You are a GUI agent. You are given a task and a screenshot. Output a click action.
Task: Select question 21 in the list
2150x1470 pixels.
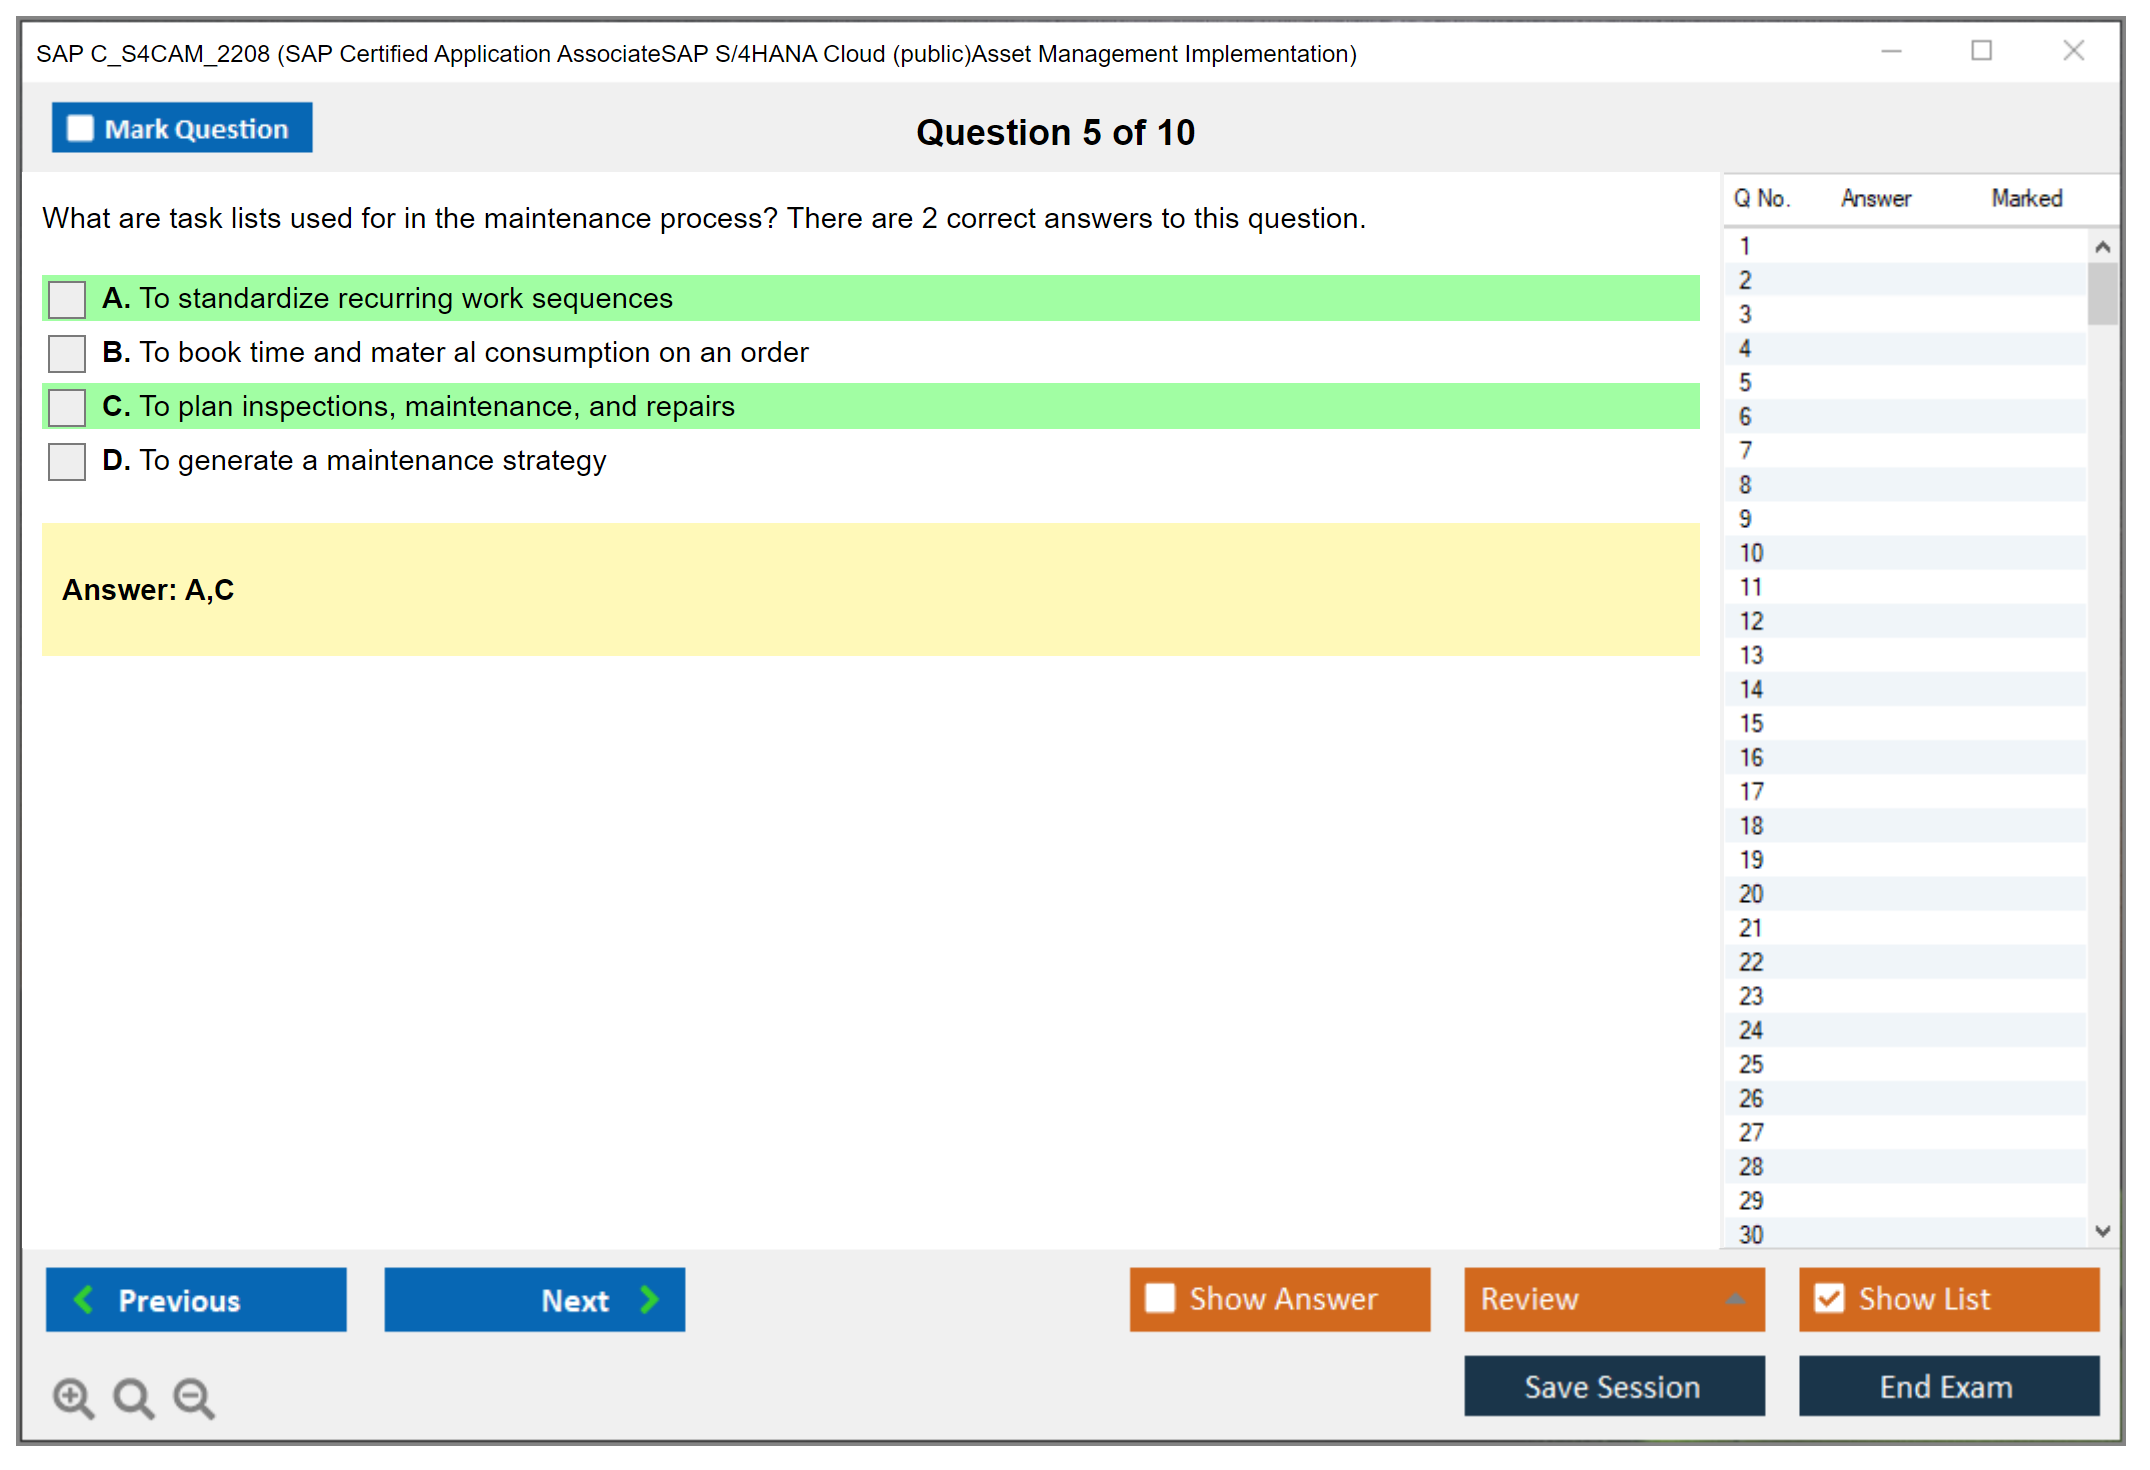click(x=1751, y=928)
